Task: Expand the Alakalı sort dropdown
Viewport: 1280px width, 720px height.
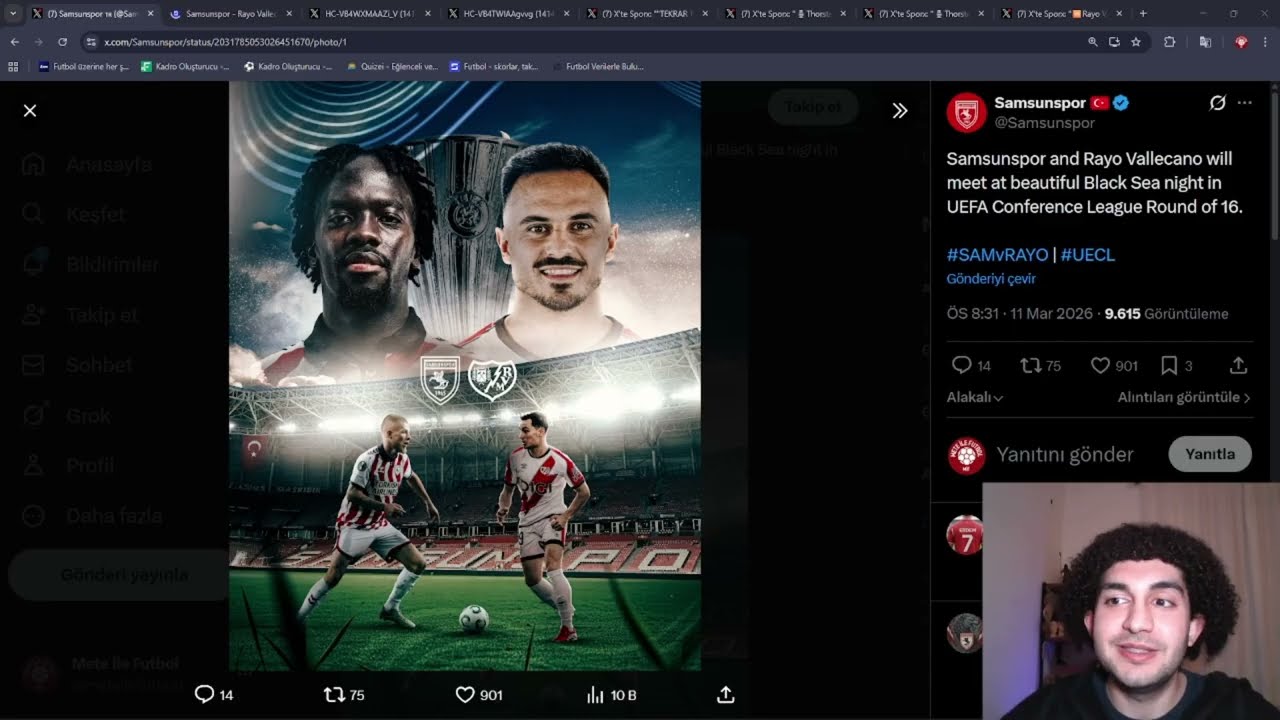Action: 975,397
